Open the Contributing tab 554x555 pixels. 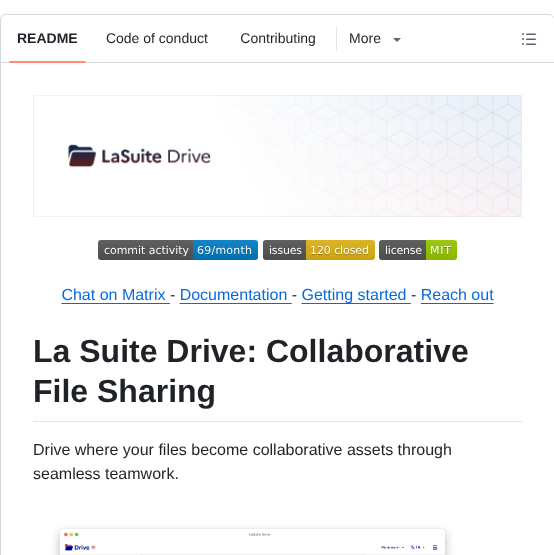coord(278,39)
